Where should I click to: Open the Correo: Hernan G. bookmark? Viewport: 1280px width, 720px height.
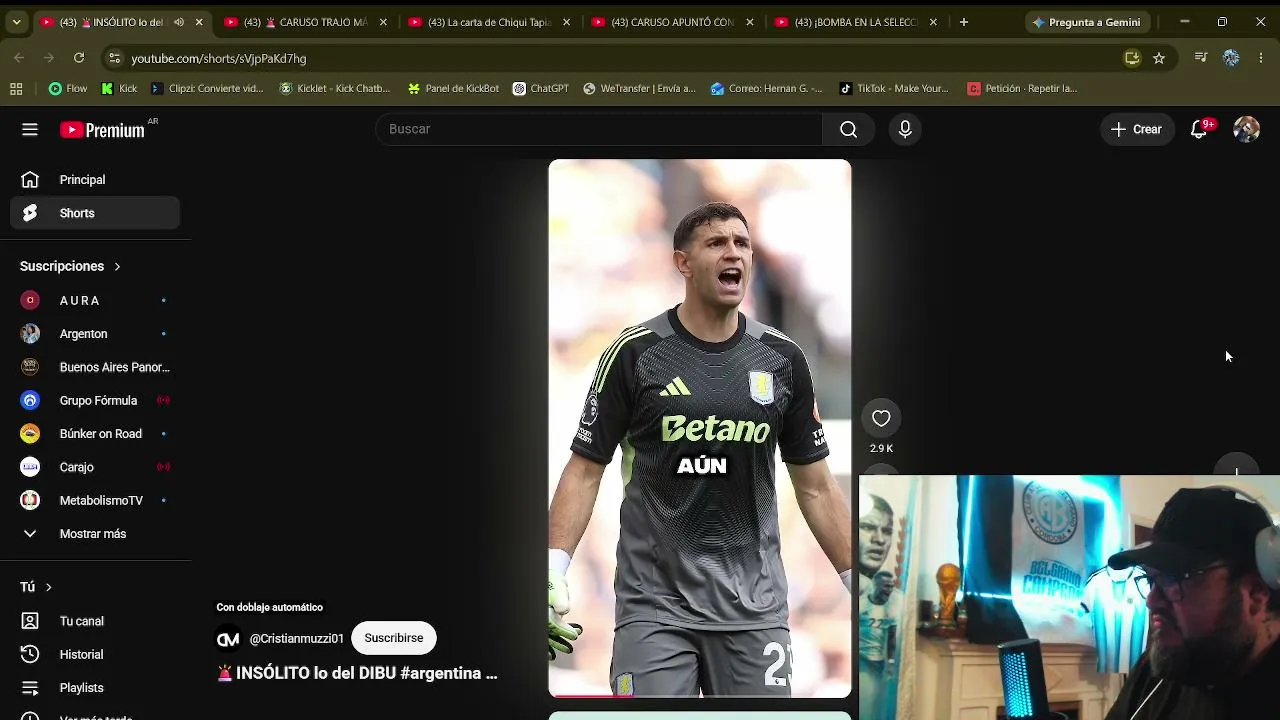tap(766, 88)
